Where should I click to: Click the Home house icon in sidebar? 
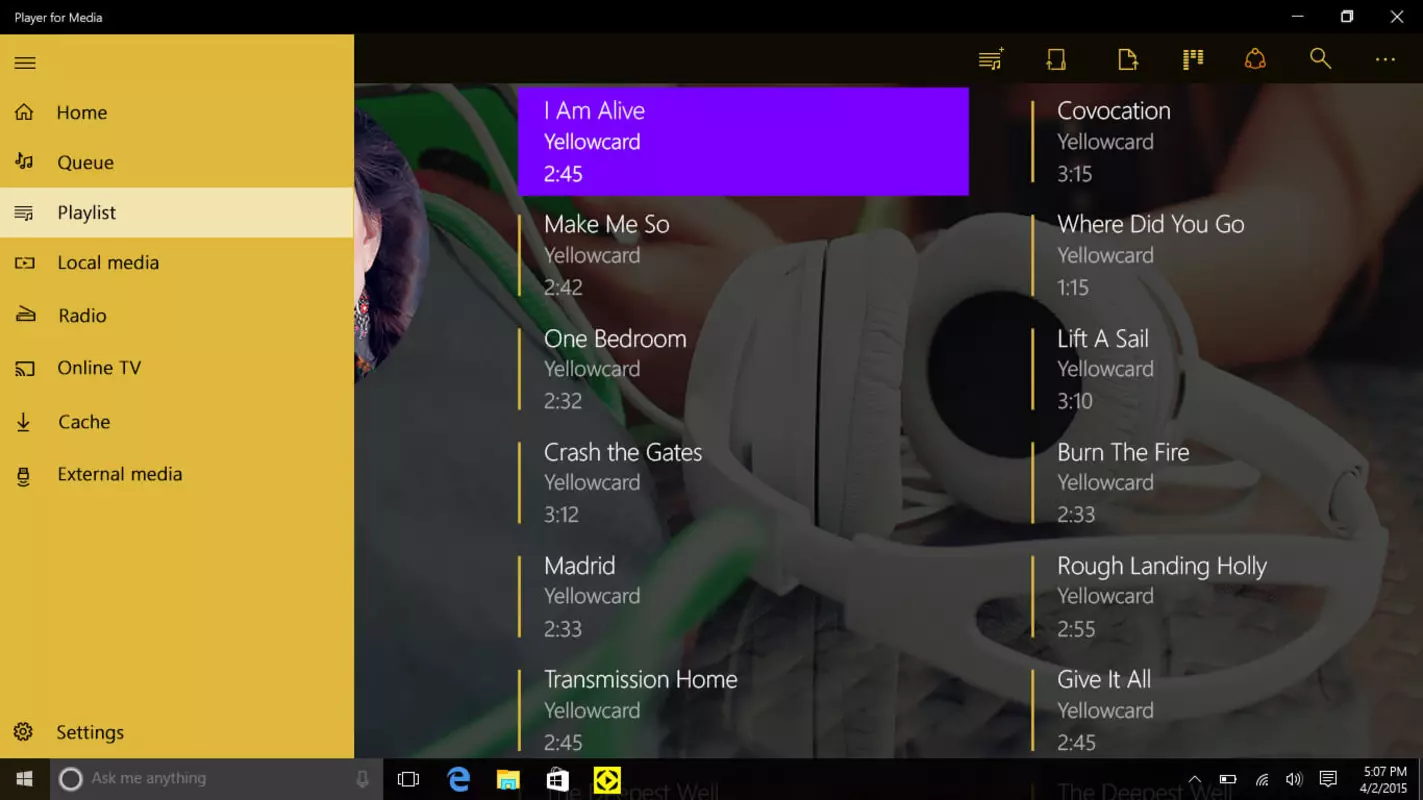point(24,112)
